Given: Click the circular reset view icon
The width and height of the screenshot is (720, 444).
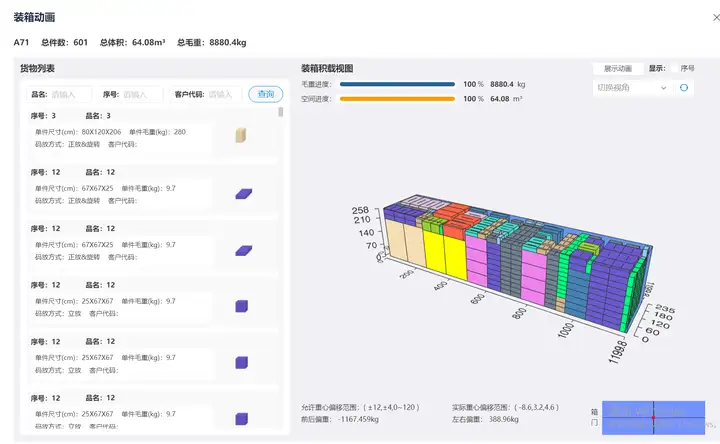Looking at the screenshot, I should pyautogui.click(x=684, y=88).
